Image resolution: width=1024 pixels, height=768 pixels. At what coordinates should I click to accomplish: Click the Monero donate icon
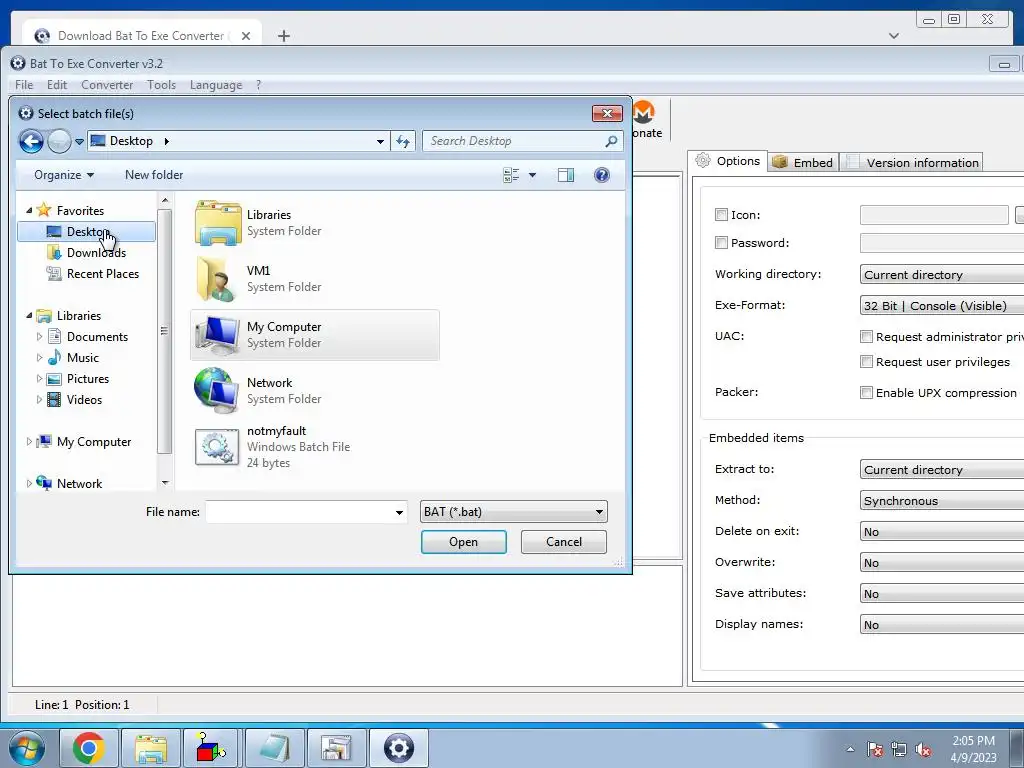(x=644, y=112)
